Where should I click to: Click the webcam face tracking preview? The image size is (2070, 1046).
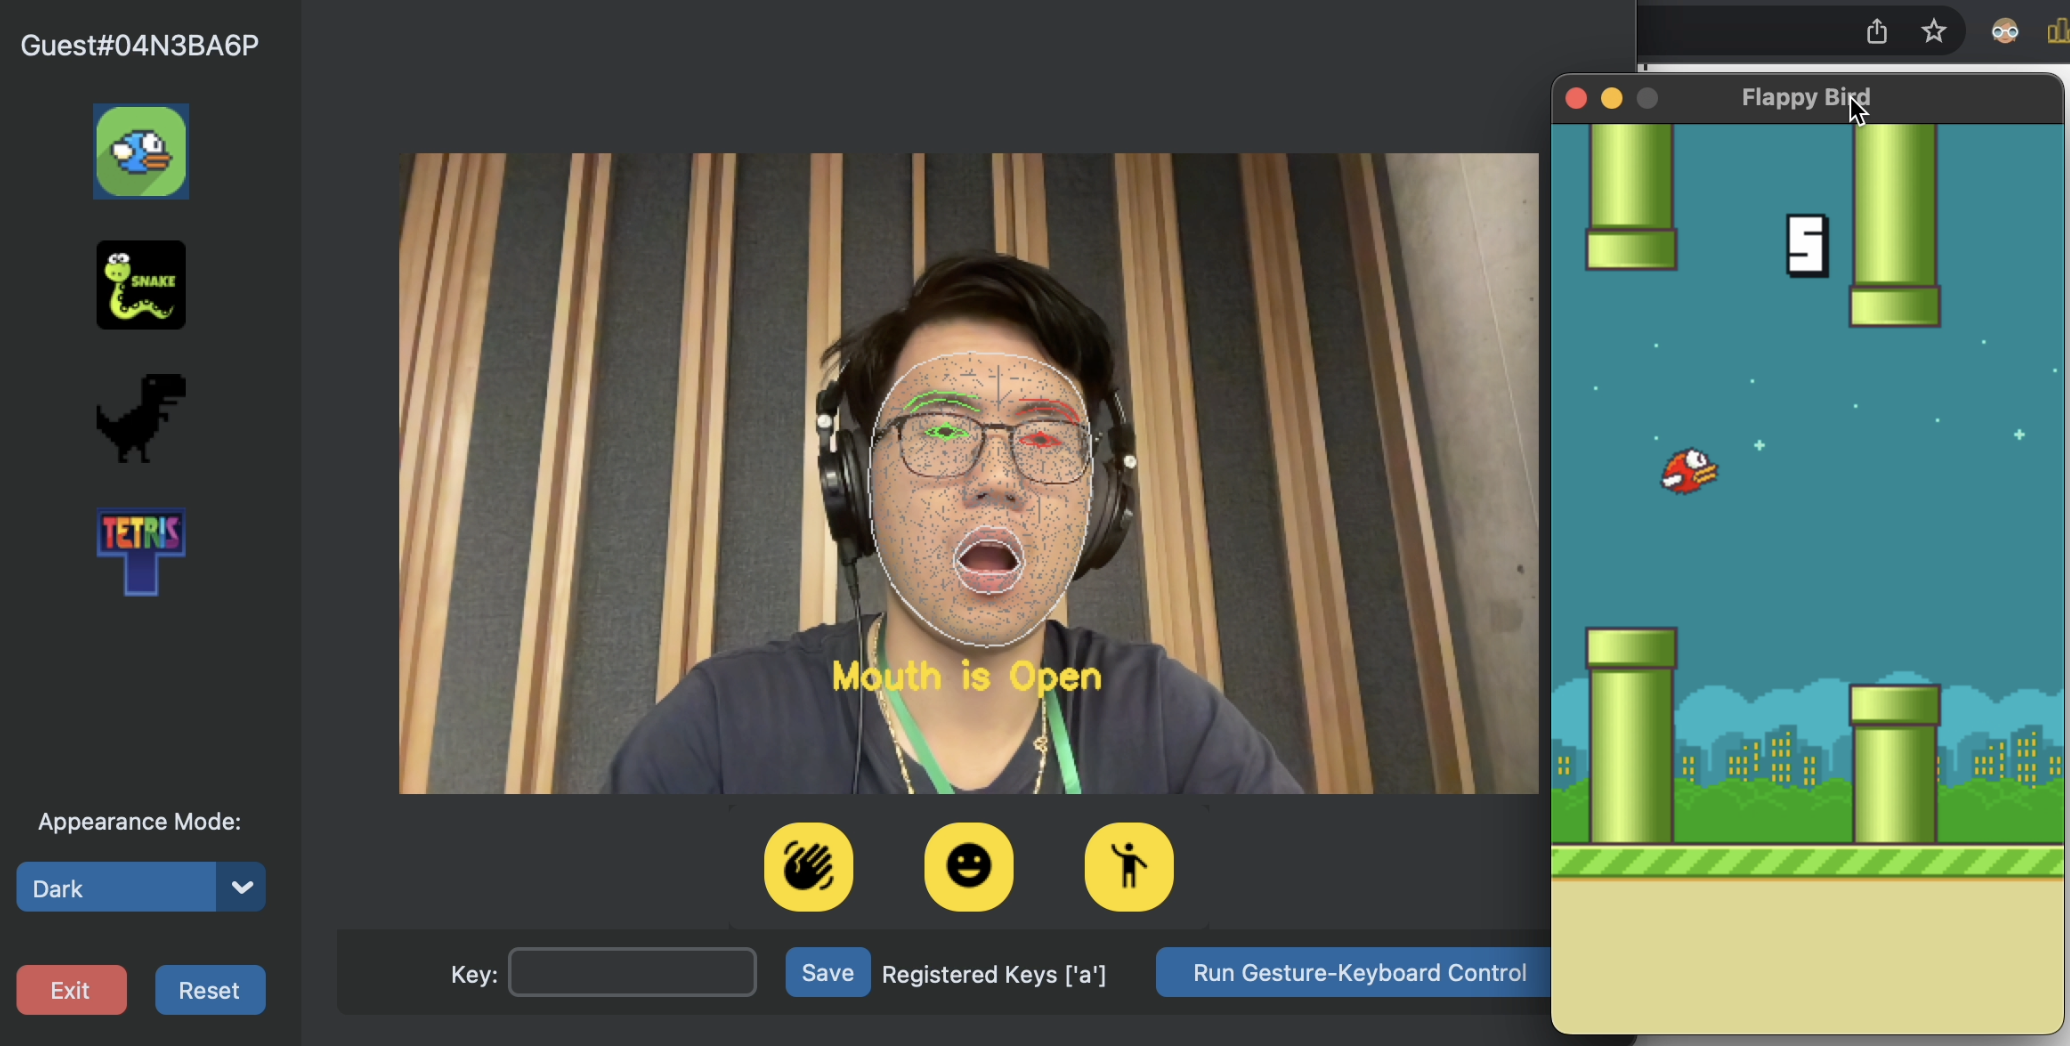click(969, 473)
